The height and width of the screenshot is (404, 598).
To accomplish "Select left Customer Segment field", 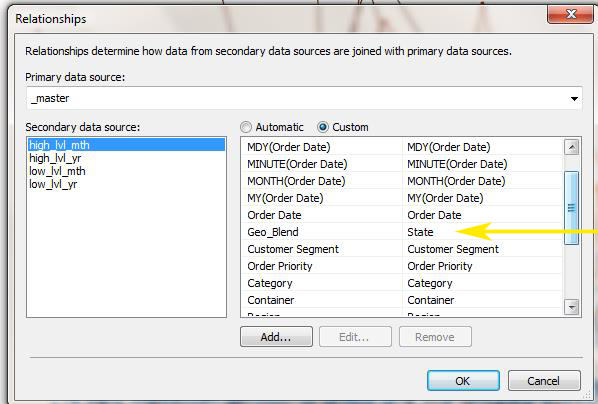I will (x=293, y=249).
